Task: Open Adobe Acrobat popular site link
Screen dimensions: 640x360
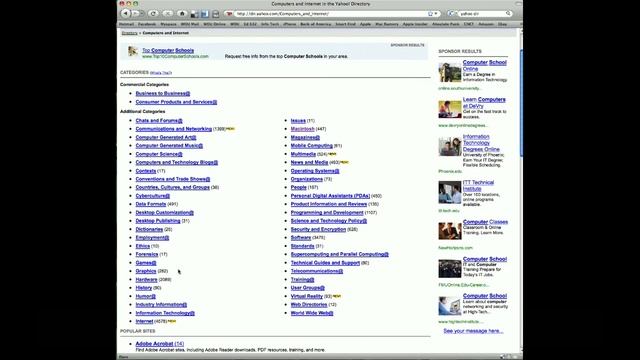Action: click(160, 344)
